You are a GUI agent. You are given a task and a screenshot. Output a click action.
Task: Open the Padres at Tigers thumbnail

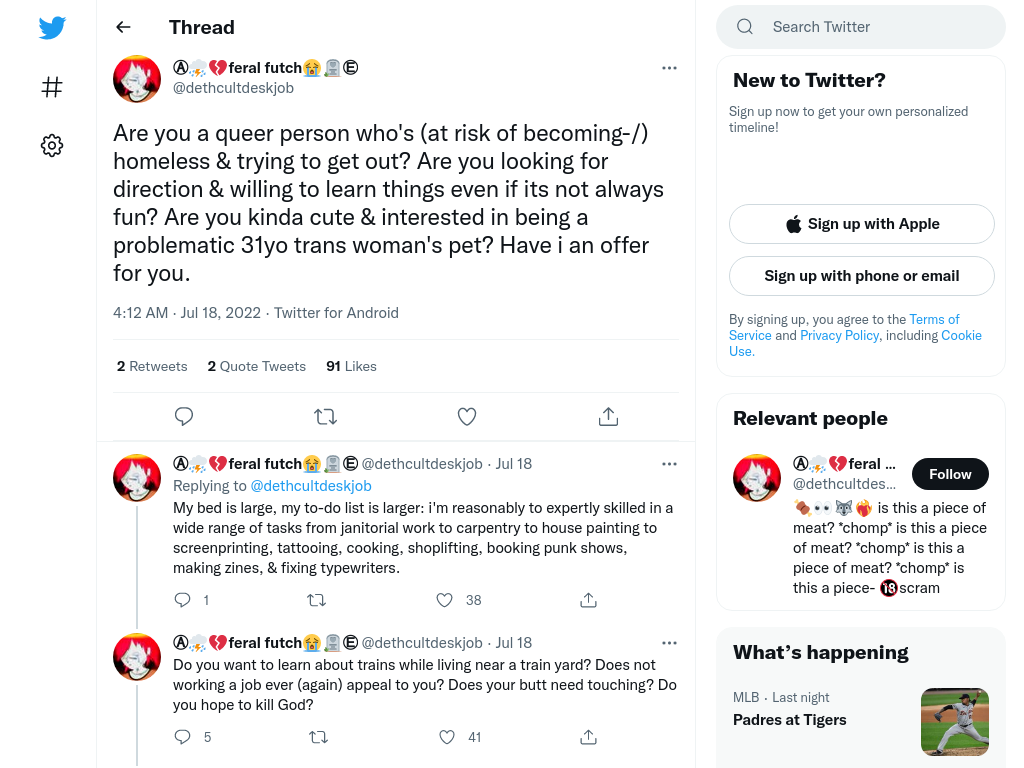click(954, 722)
